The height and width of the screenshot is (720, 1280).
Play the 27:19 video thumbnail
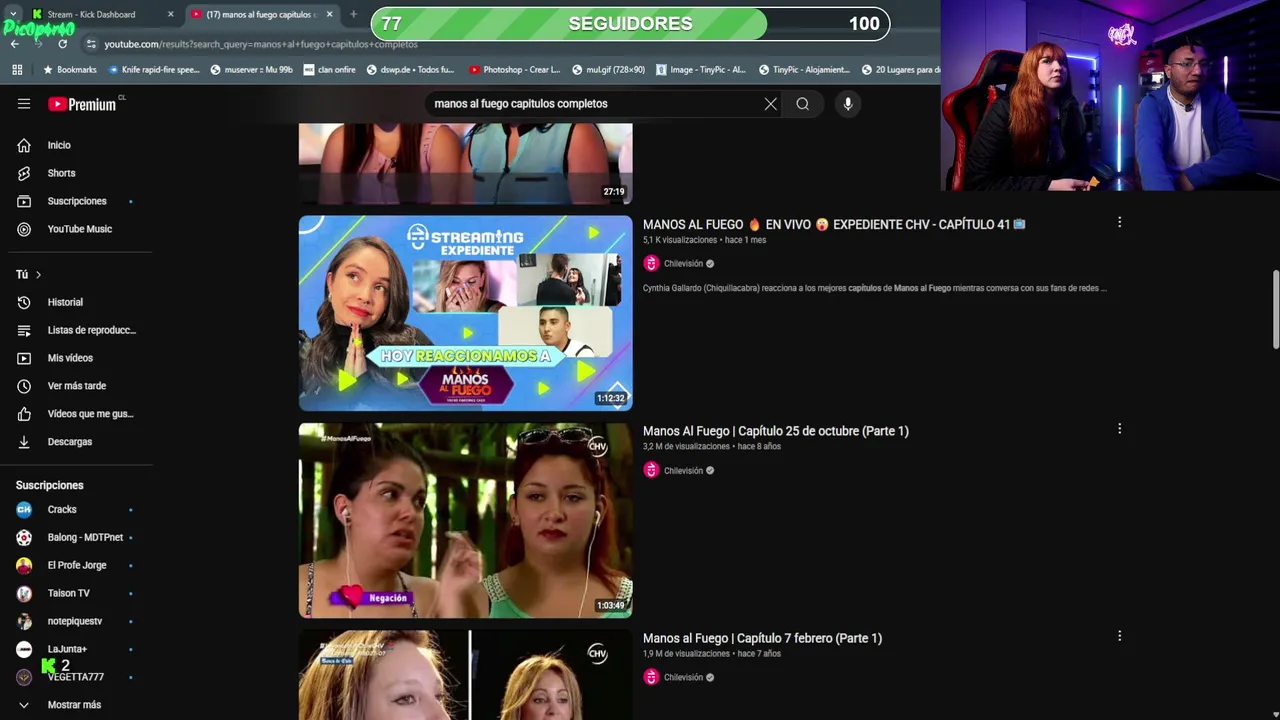465,163
